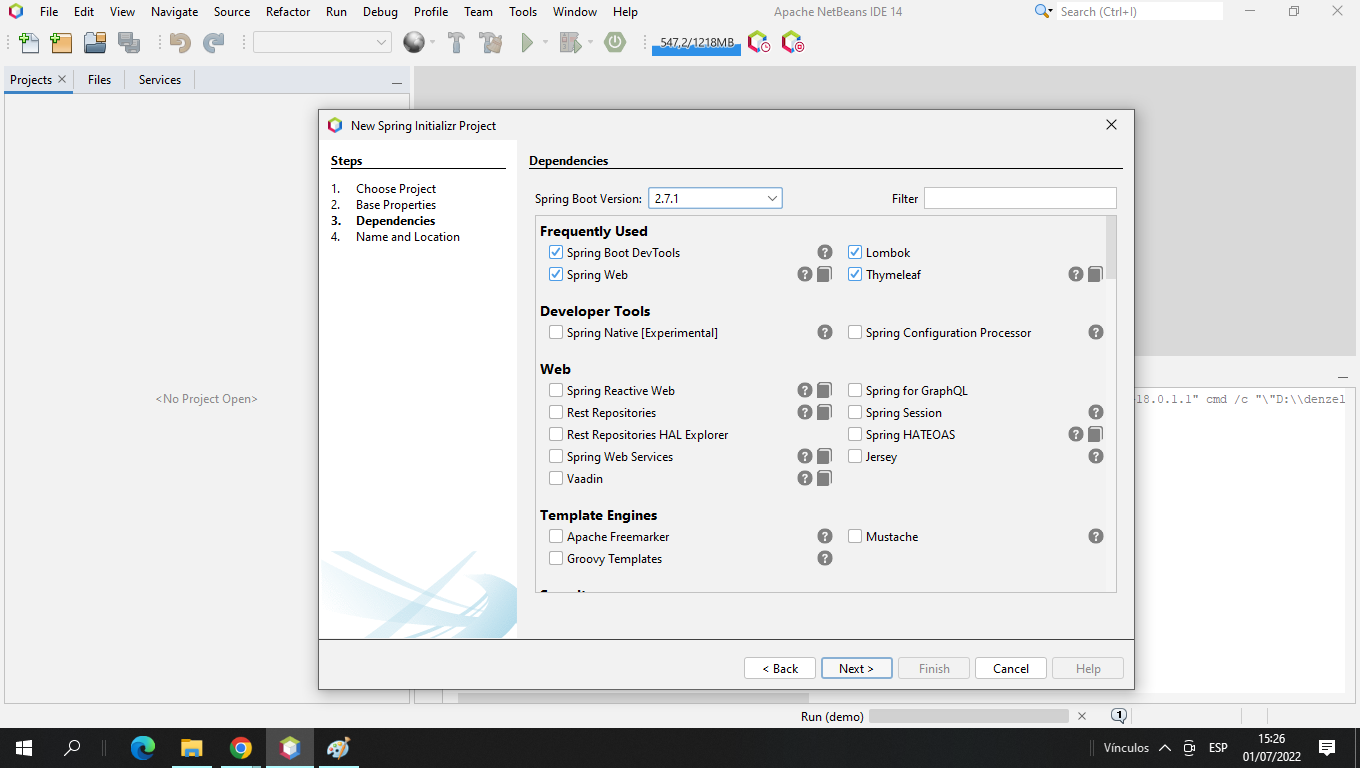1360x768 pixels.
Task: Click the green Run Project icon
Action: (527, 43)
